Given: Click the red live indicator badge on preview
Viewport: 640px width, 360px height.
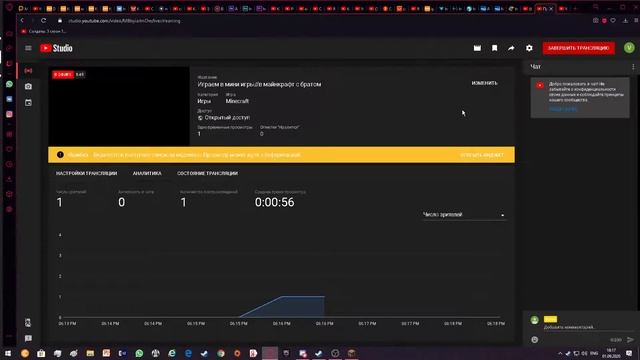Looking at the screenshot, I should click(63, 74).
